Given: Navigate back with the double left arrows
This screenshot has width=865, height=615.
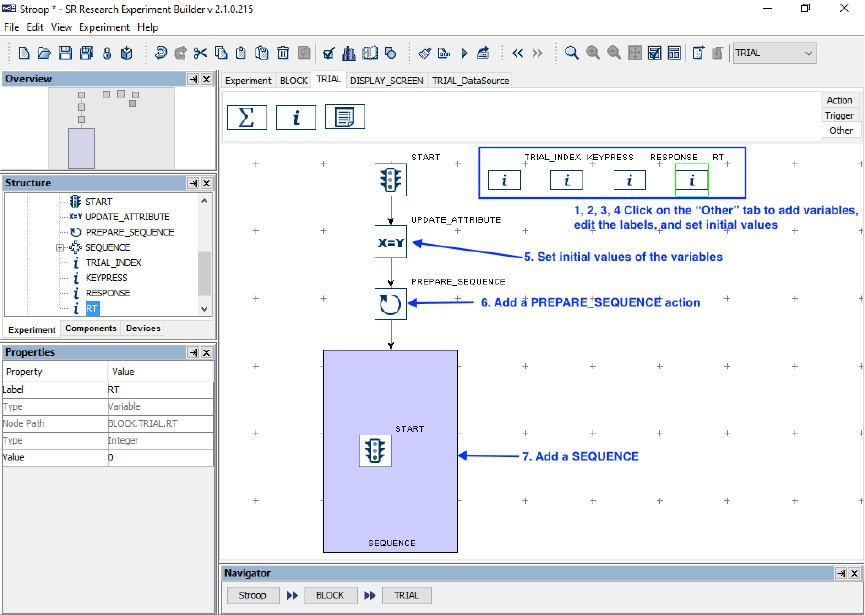Looking at the screenshot, I should pyautogui.click(x=517, y=53).
